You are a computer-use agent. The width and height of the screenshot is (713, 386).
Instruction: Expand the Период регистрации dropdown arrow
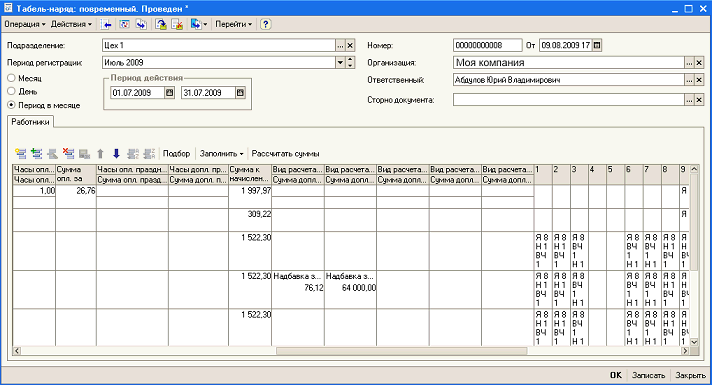[340, 63]
